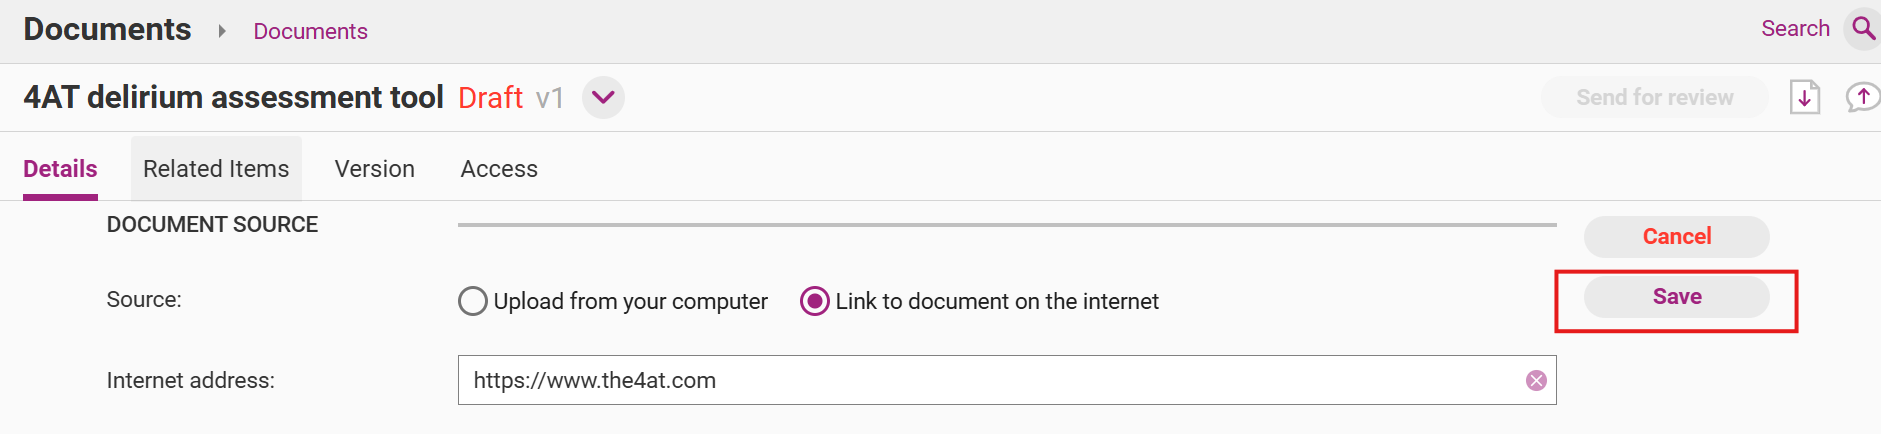
Task: Click the download document icon
Action: tap(1804, 97)
